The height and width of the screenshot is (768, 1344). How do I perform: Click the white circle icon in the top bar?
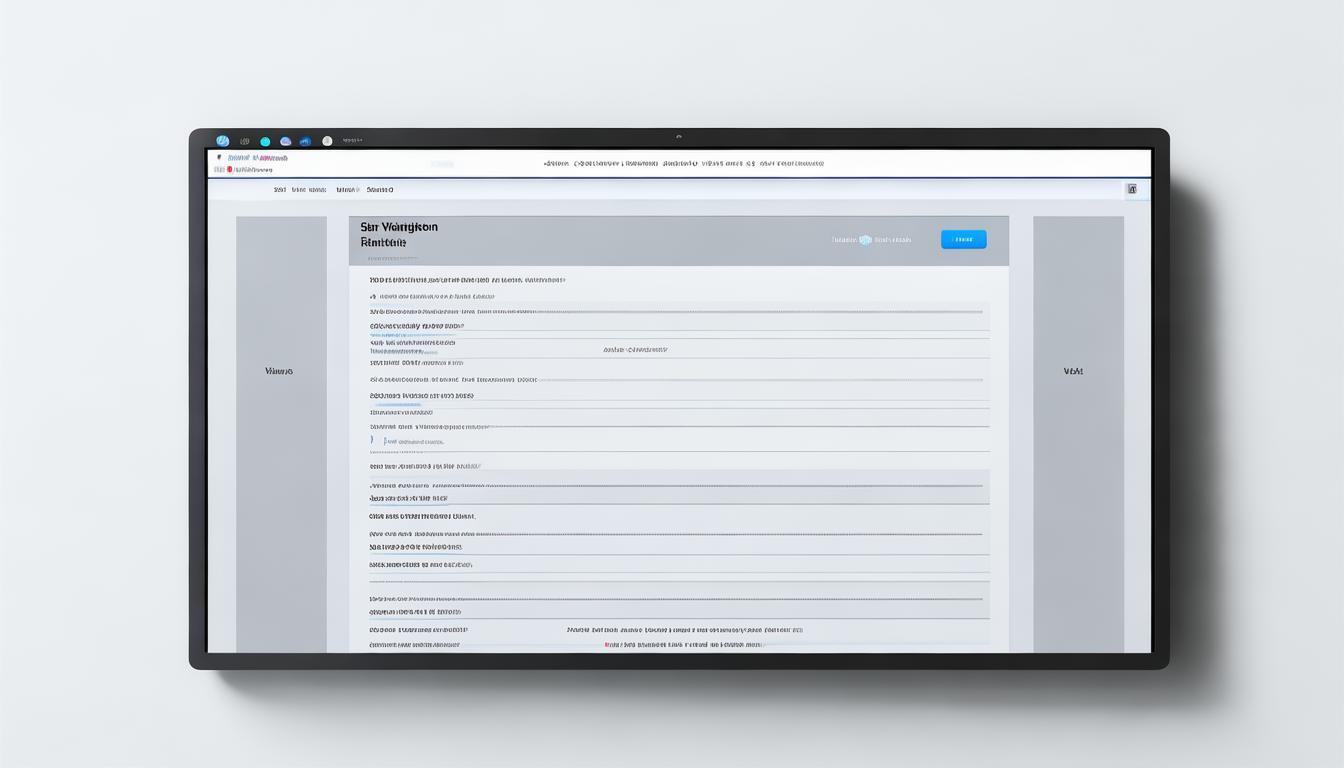point(327,142)
